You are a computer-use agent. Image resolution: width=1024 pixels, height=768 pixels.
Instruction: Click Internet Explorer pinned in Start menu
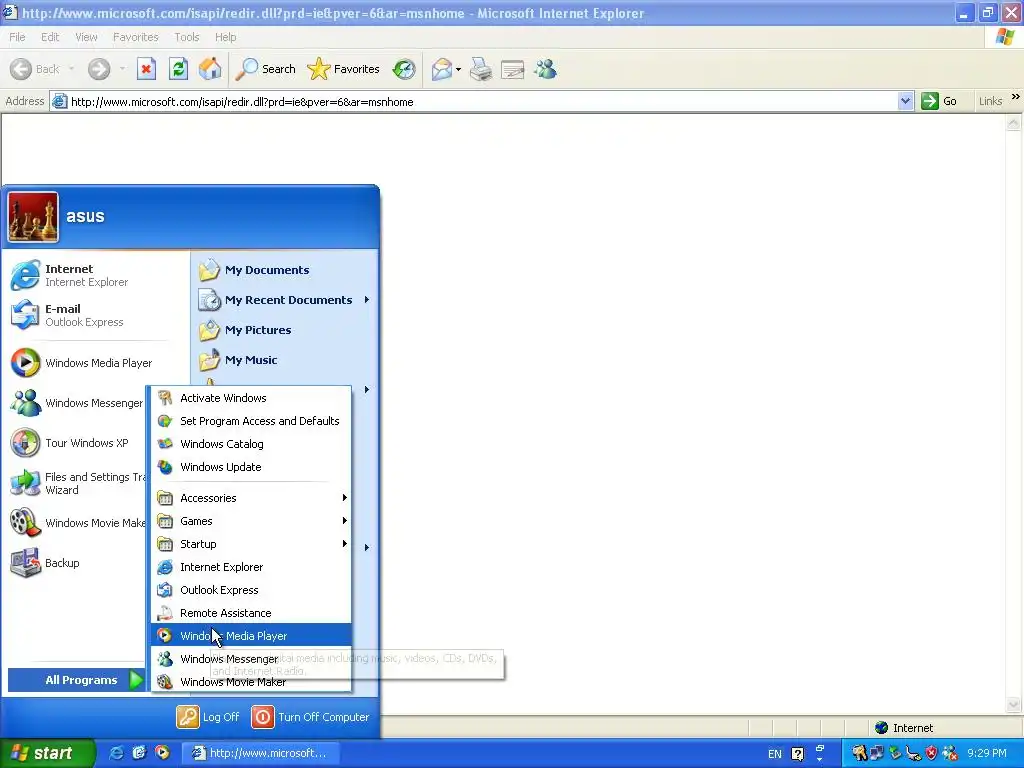tap(97, 275)
